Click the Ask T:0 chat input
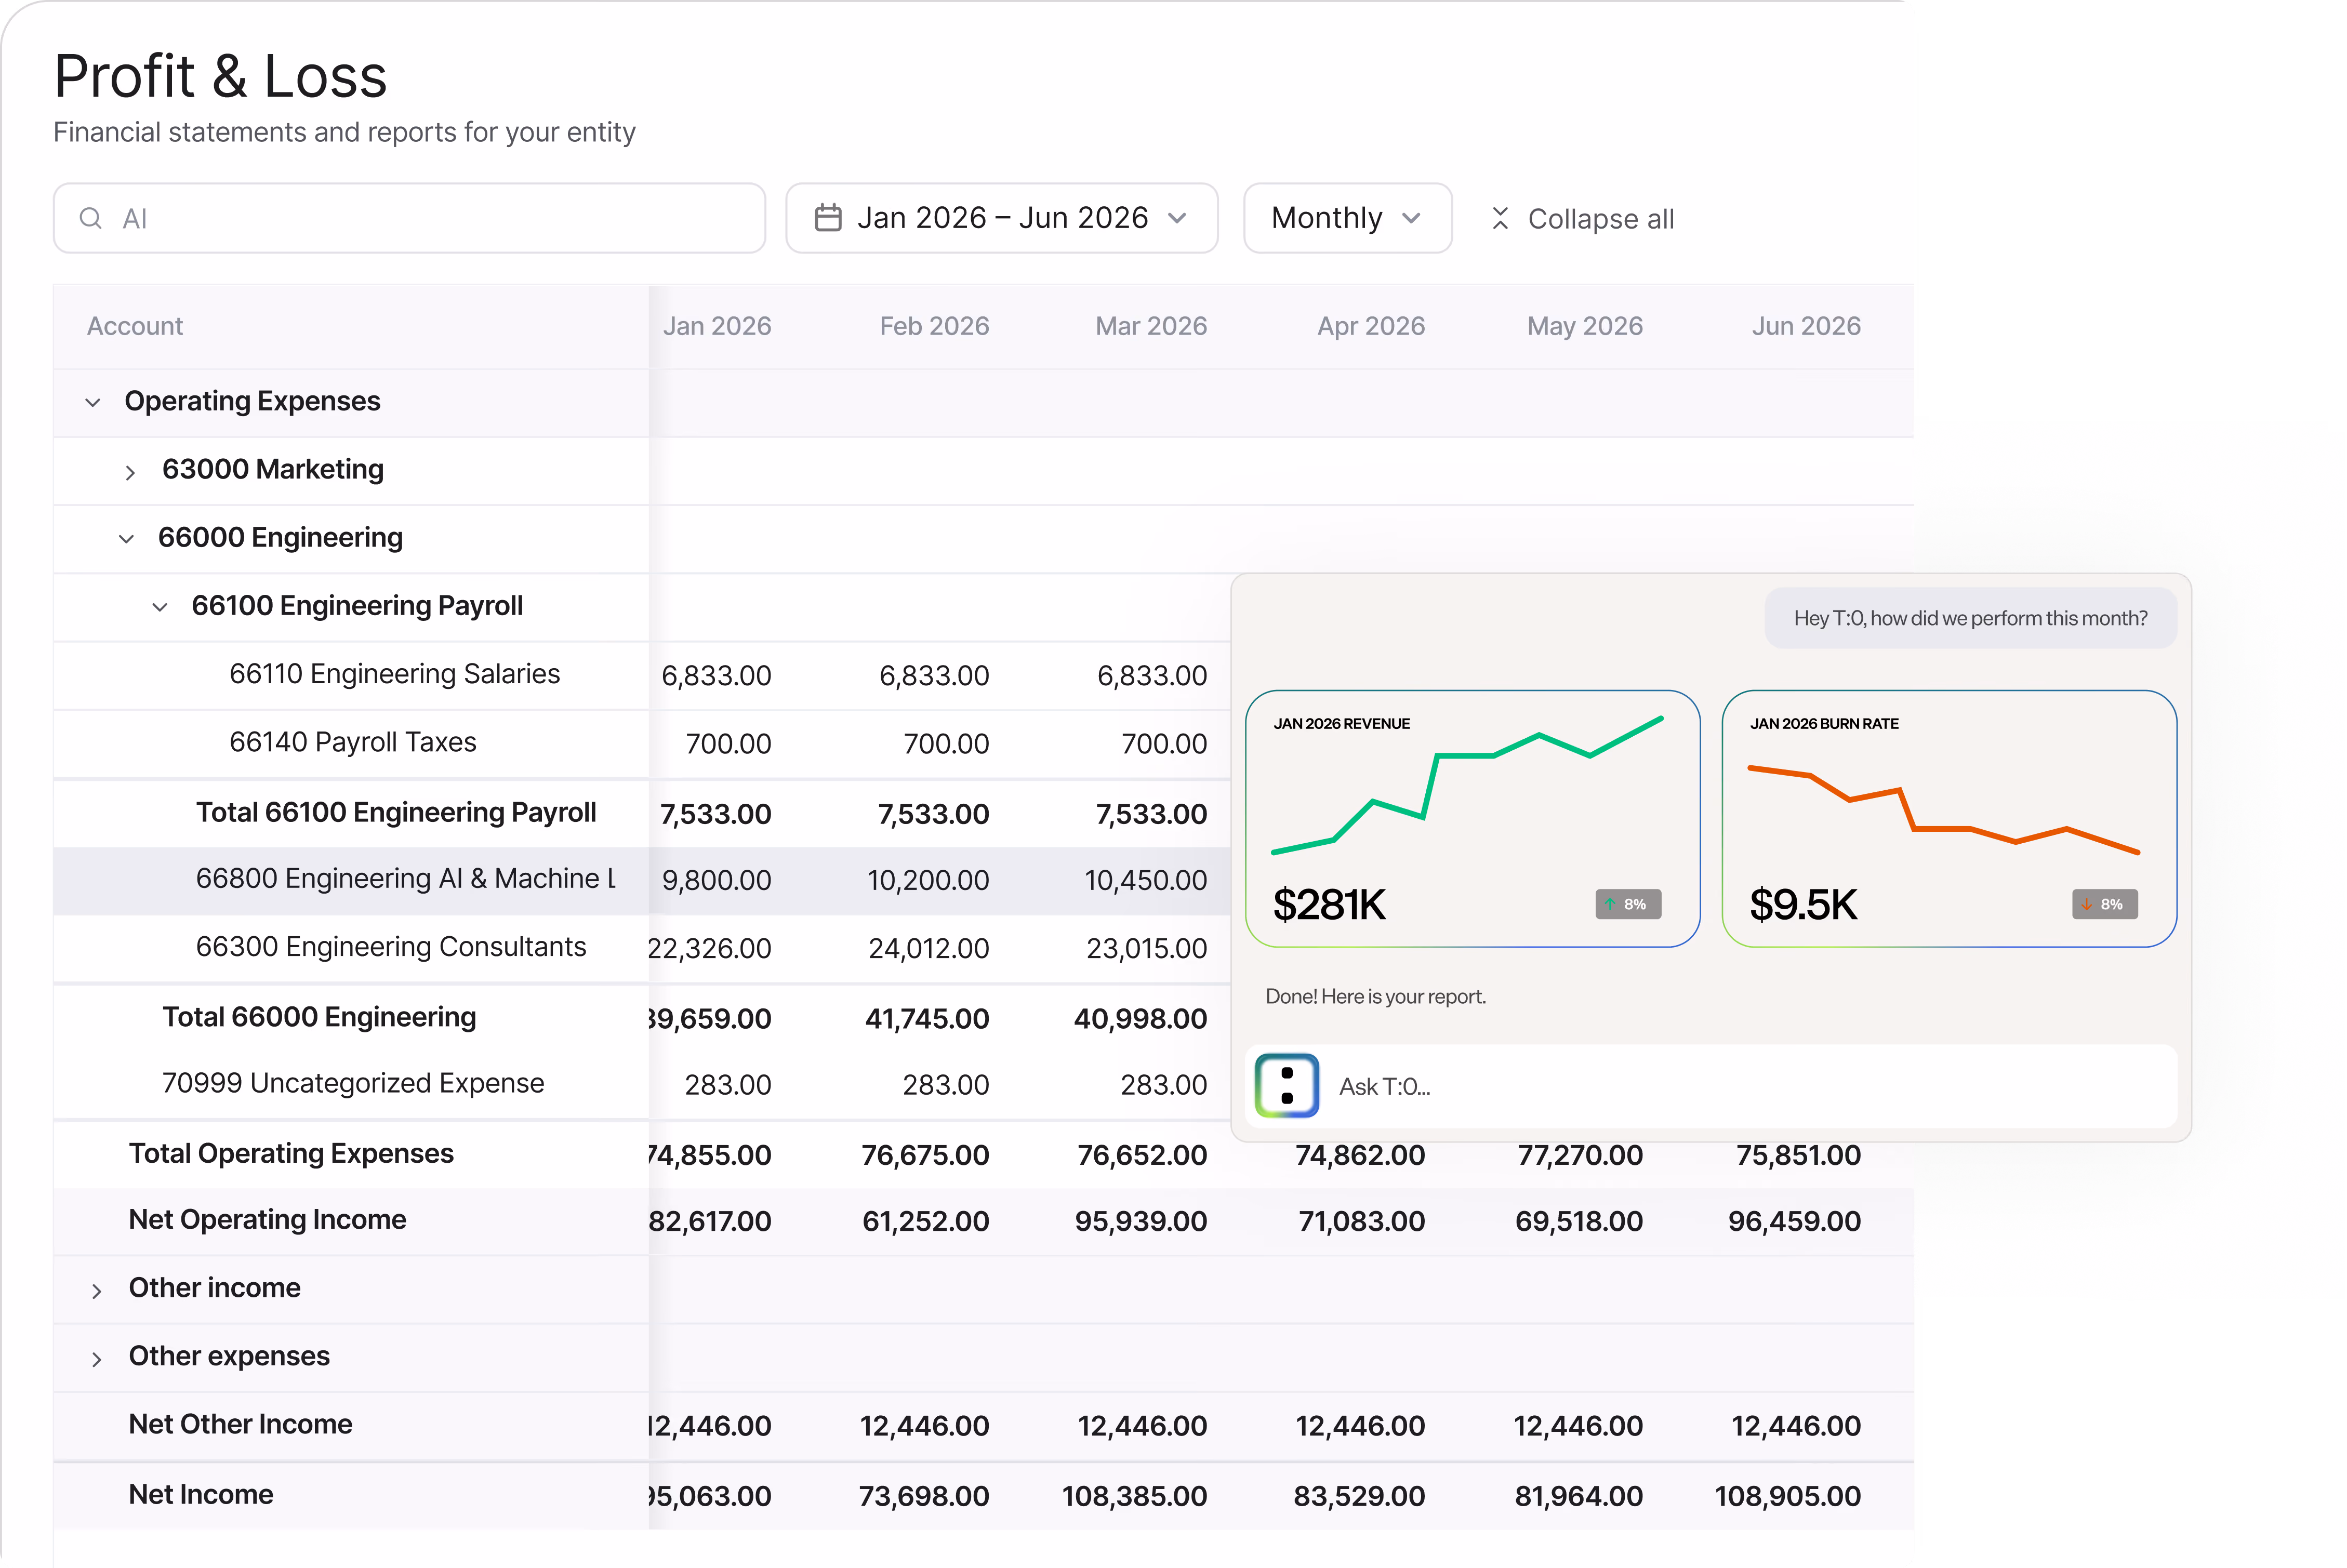Screen dimensions: 2347x1568 pyautogui.click(x=1711, y=1085)
